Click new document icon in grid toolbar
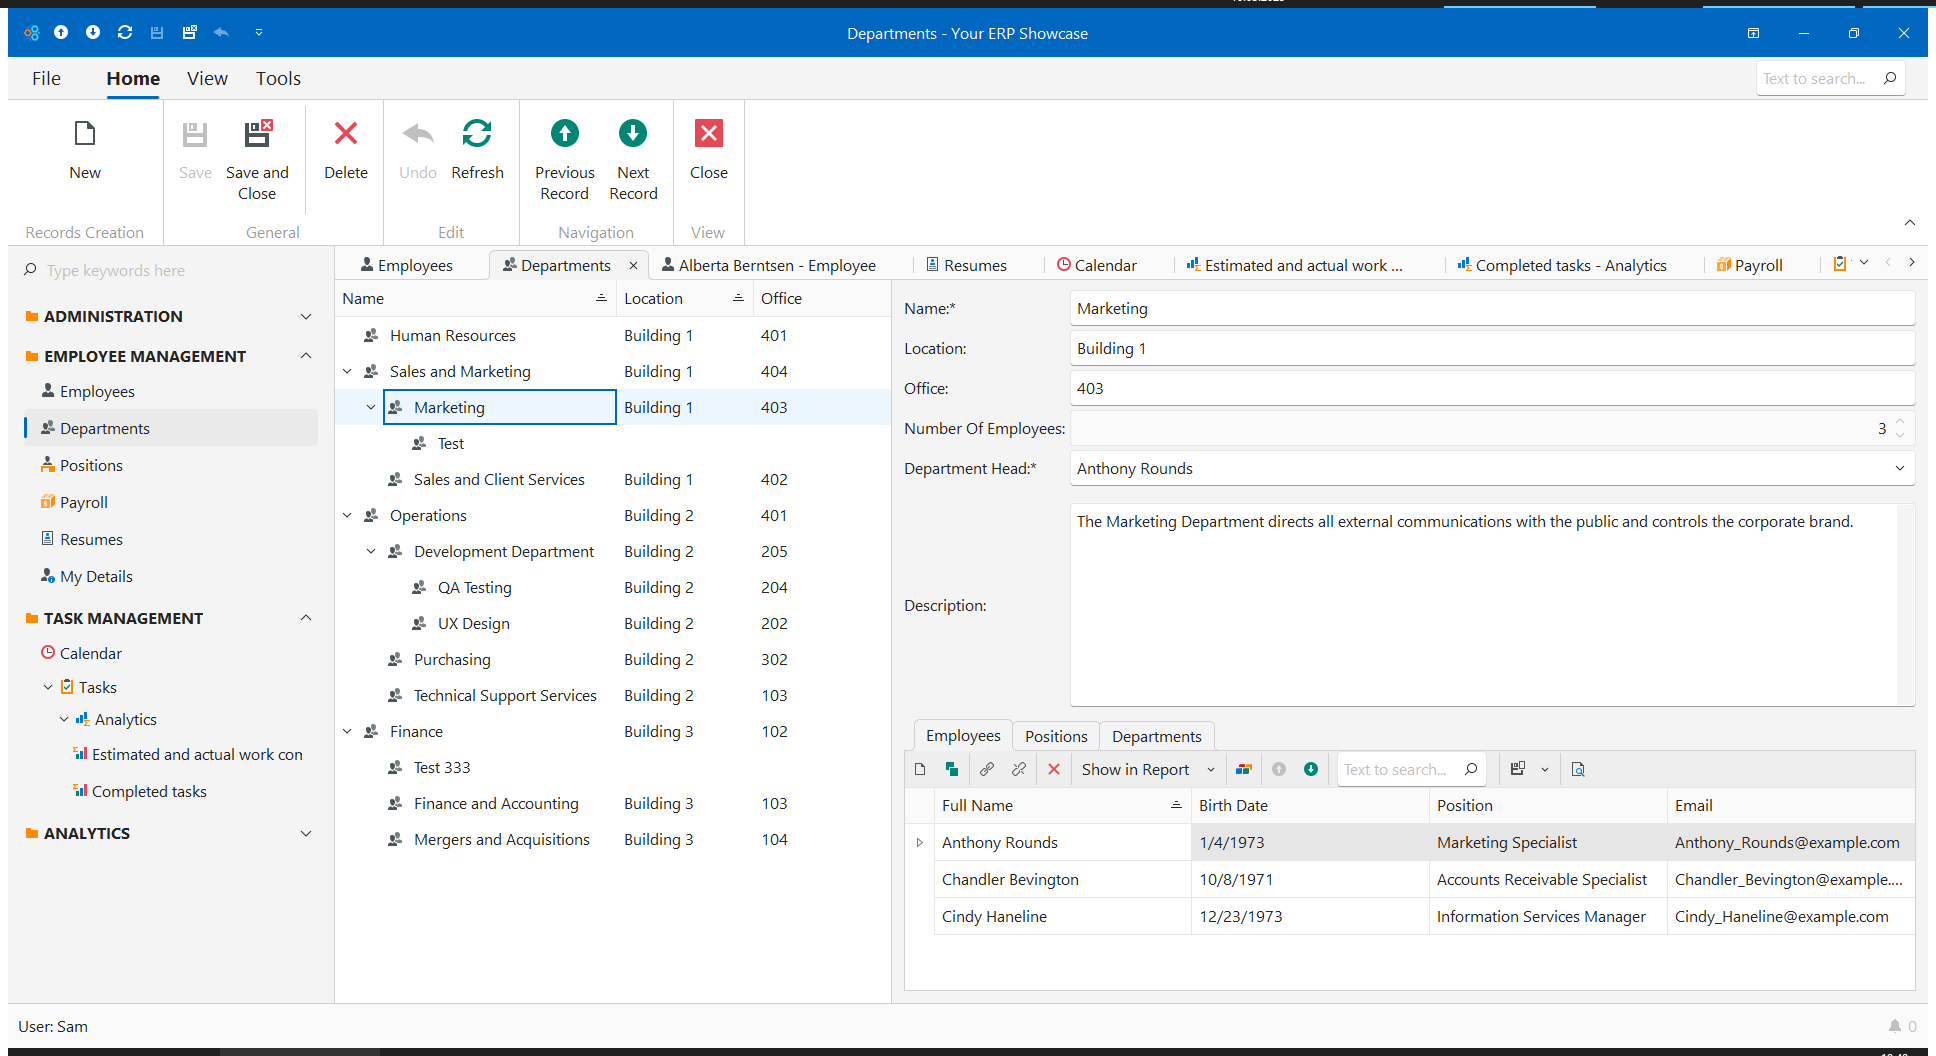Screen dimensions: 1936x1056 click(x=920, y=769)
